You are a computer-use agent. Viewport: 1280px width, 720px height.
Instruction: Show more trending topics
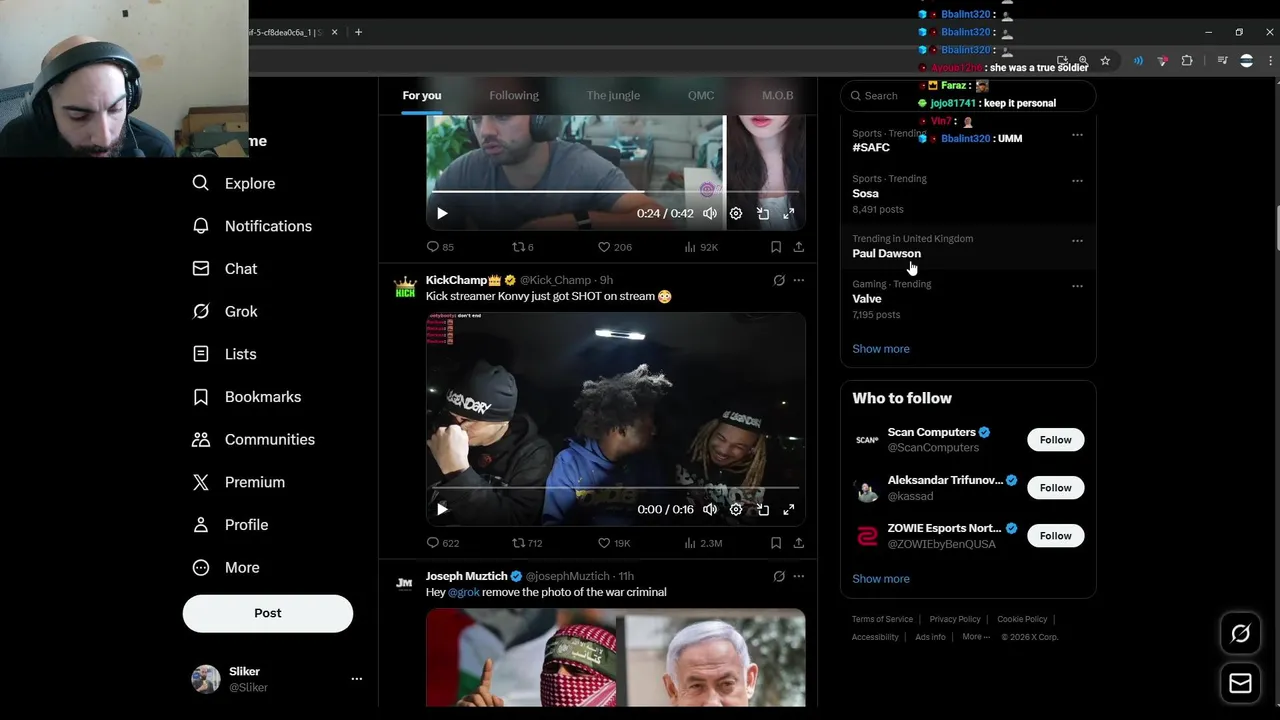[x=881, y=349]
